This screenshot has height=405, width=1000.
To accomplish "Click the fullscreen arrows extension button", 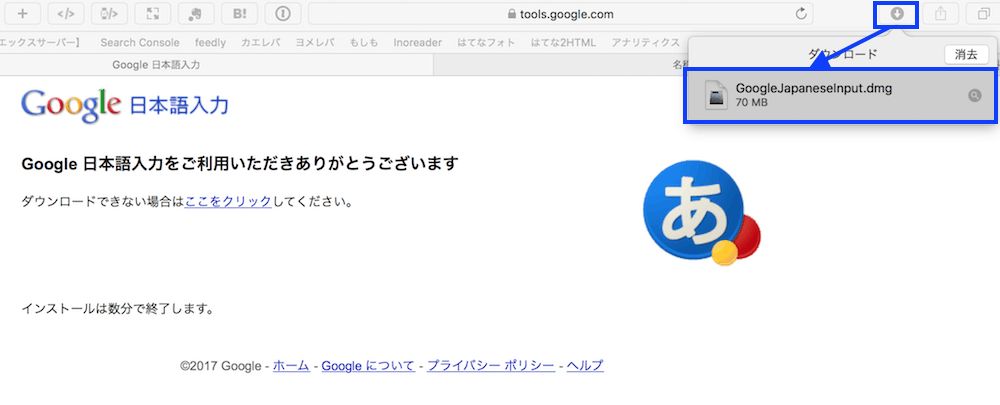I will (152, 13).
